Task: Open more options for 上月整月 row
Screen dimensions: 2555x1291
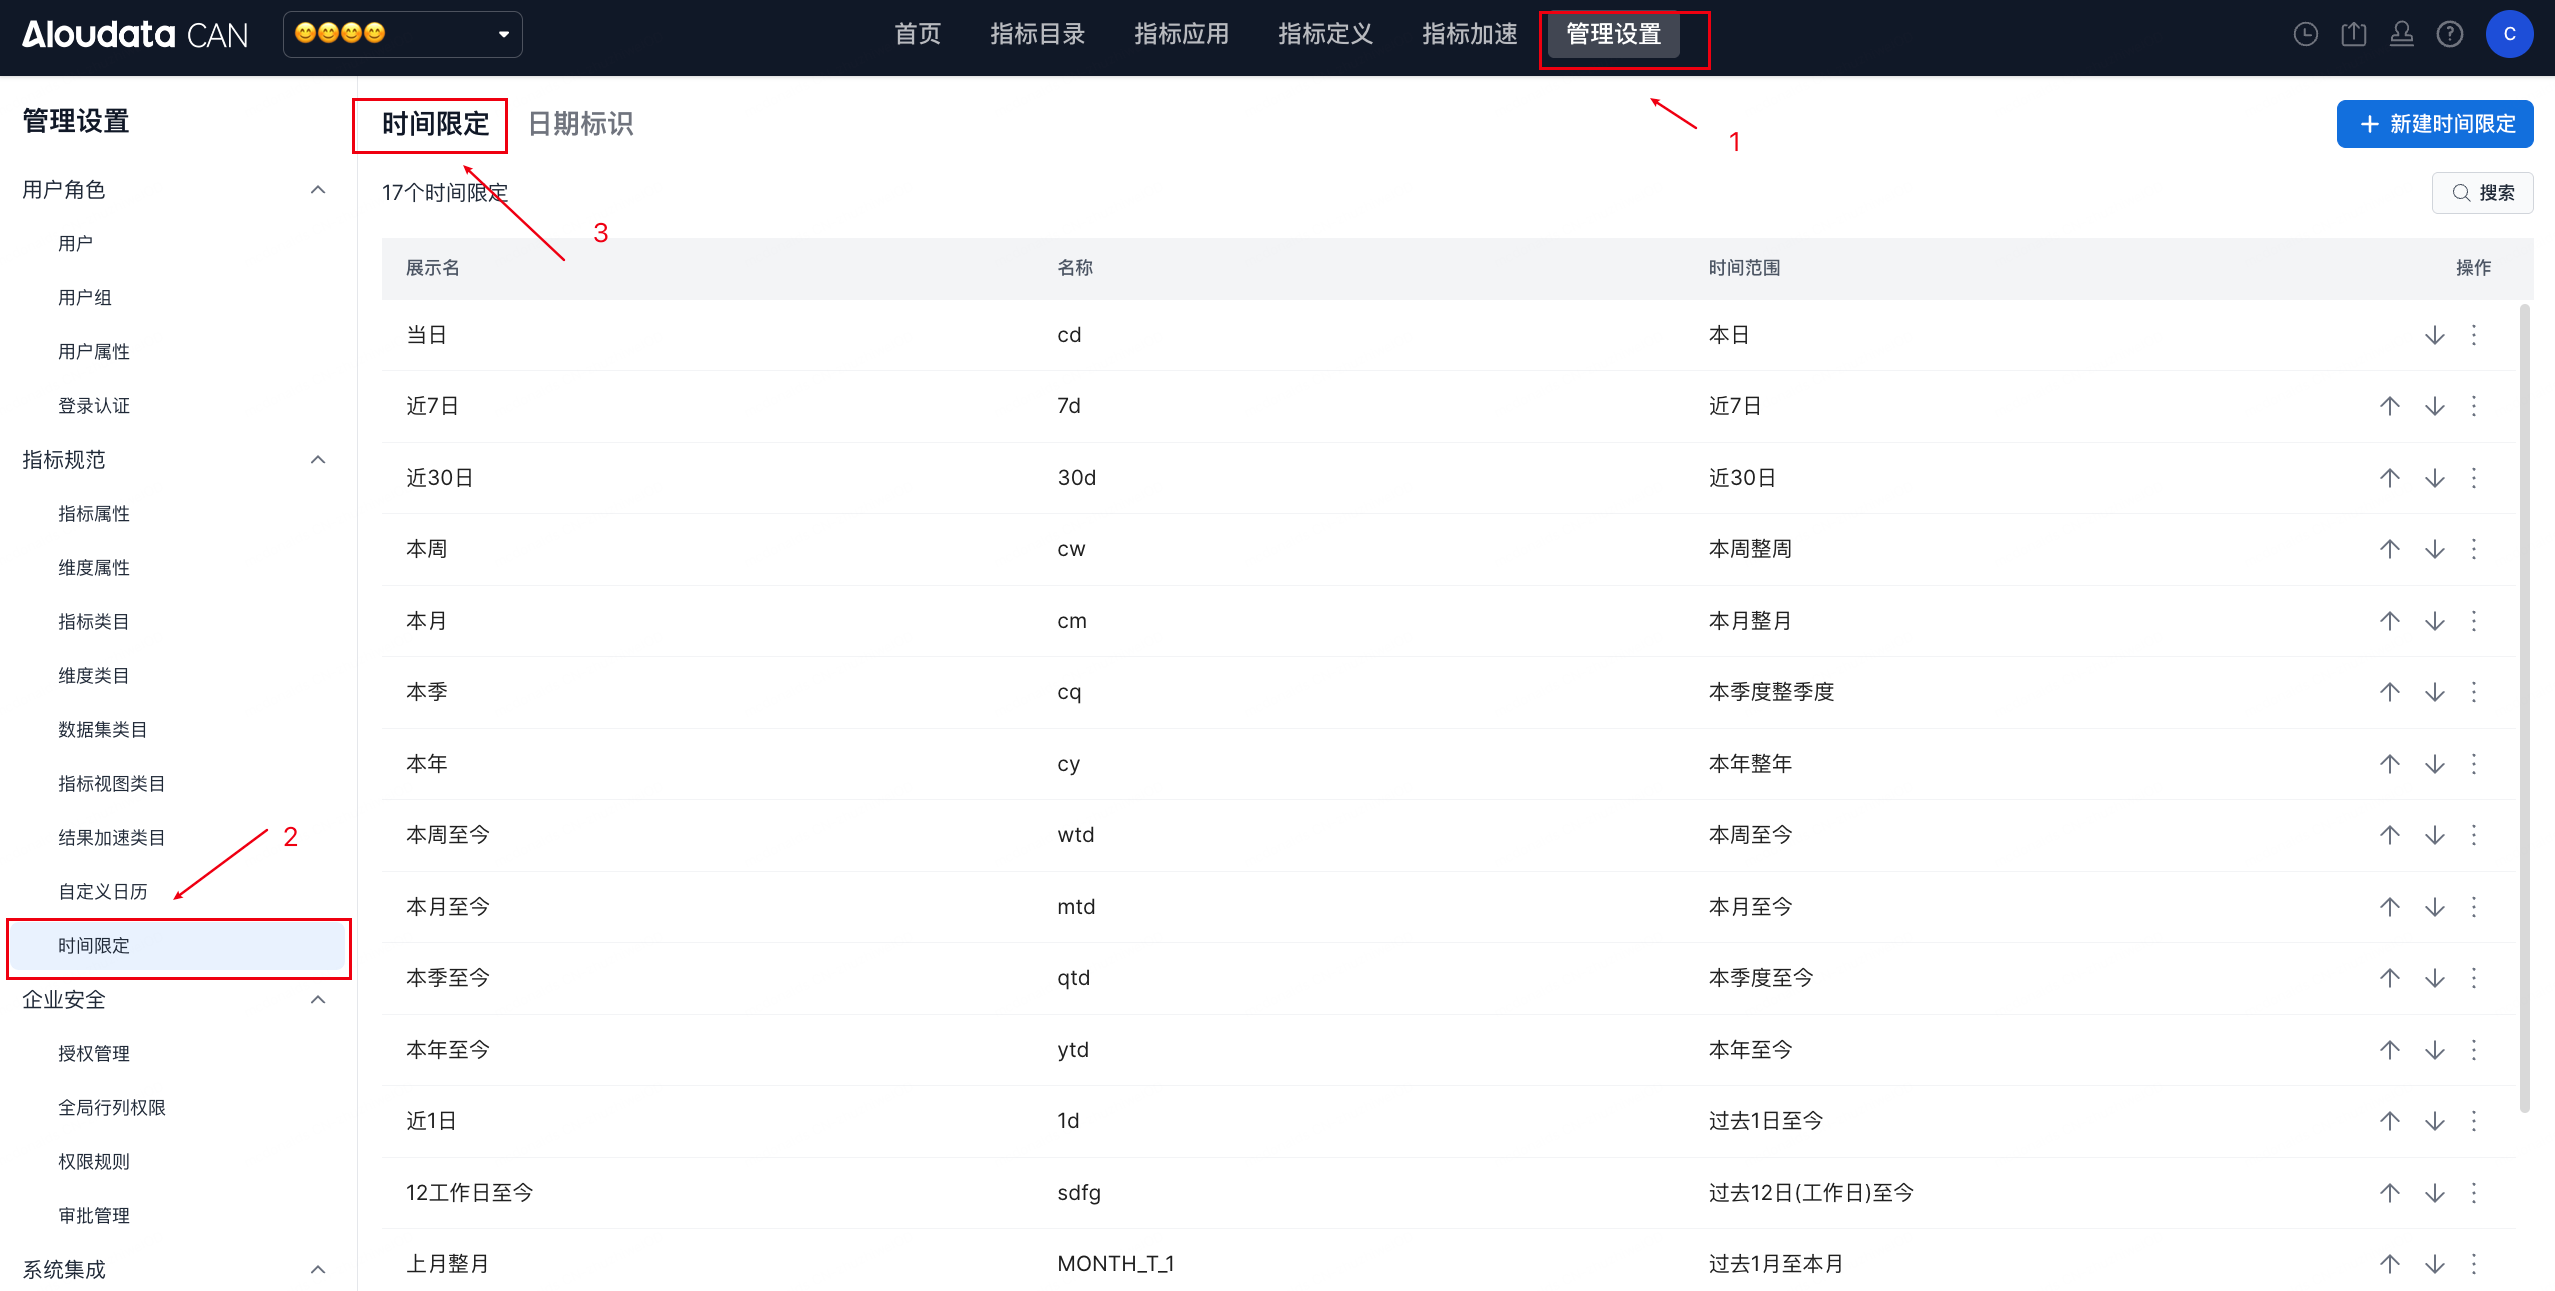Action: 2474,1264
